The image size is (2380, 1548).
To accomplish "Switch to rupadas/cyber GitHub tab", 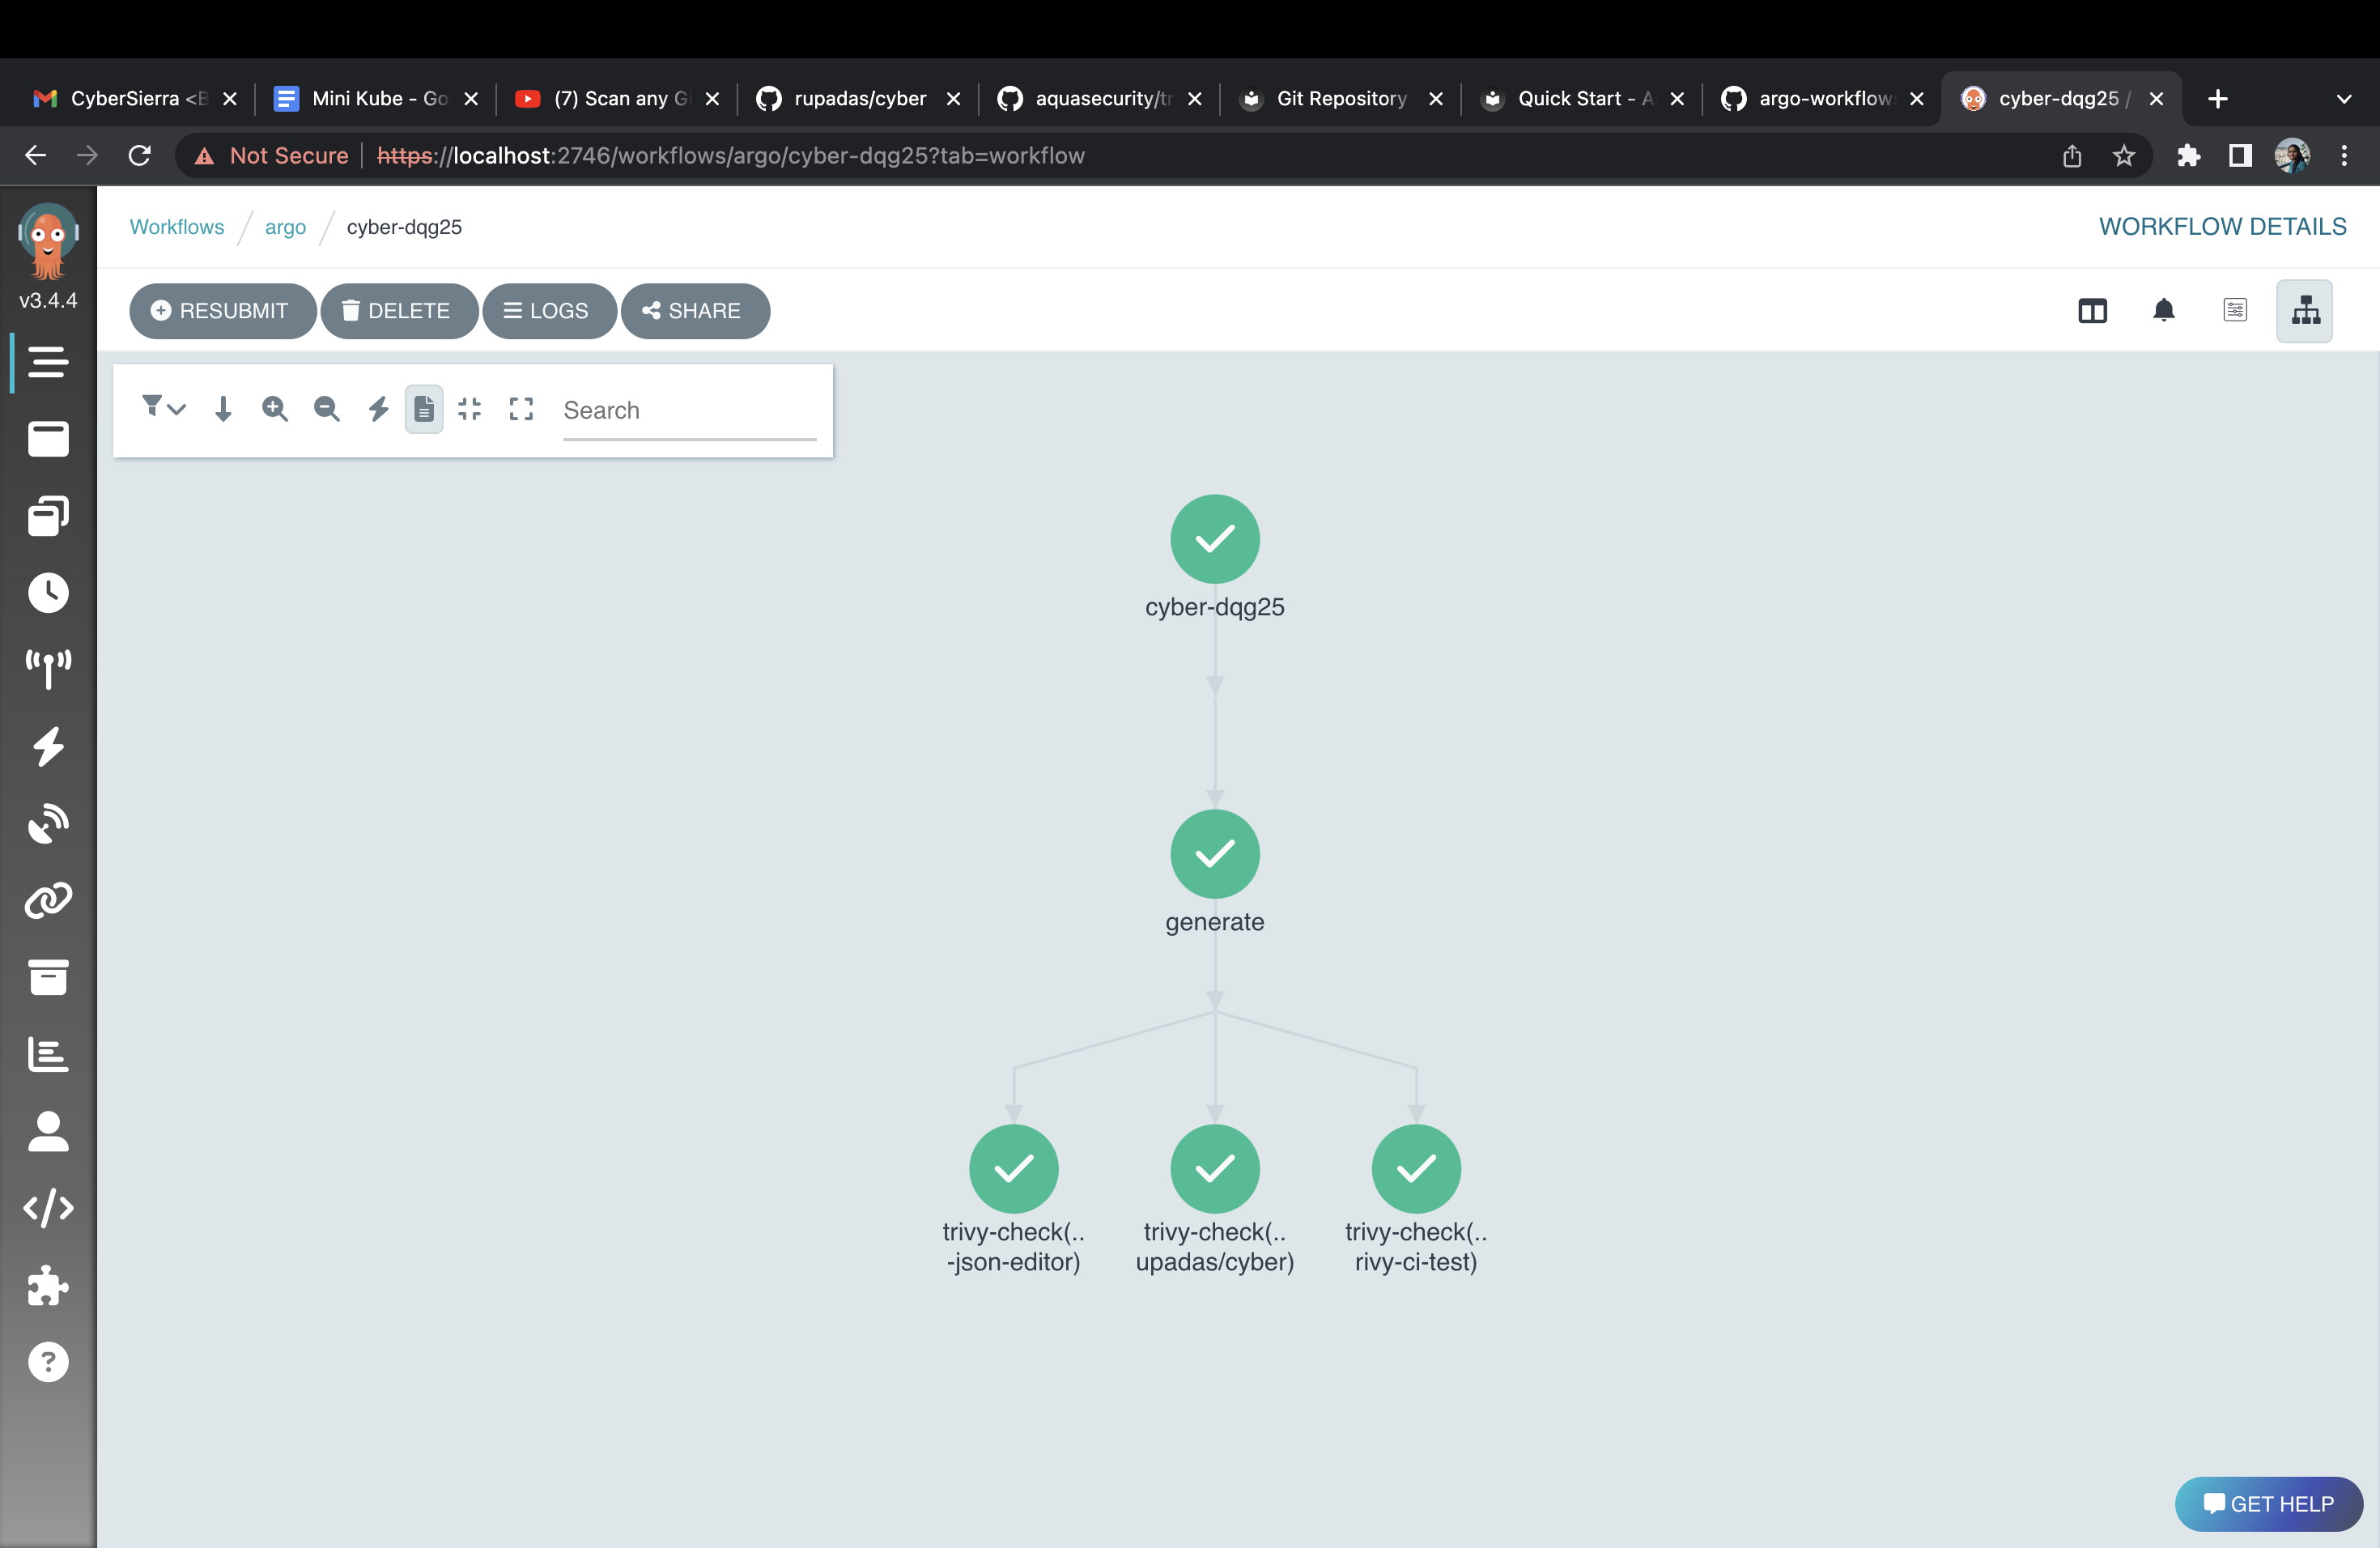I will pyautogui.click(x=856, y=98).
